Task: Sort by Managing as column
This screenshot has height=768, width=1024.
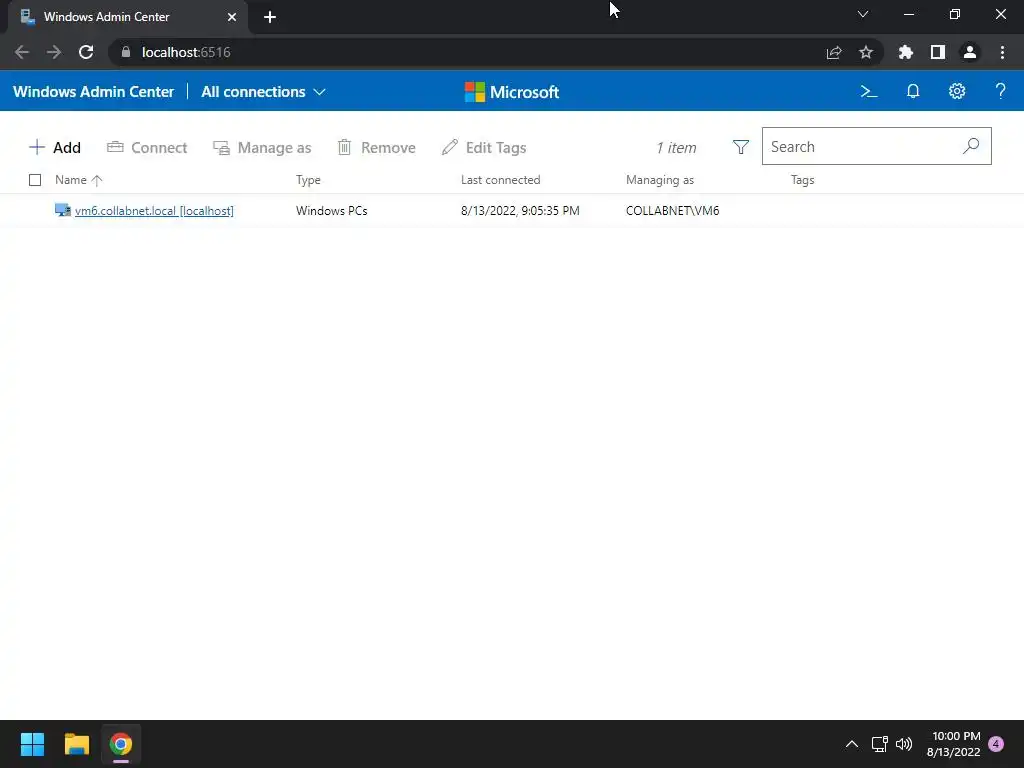Action: point(660,180)
